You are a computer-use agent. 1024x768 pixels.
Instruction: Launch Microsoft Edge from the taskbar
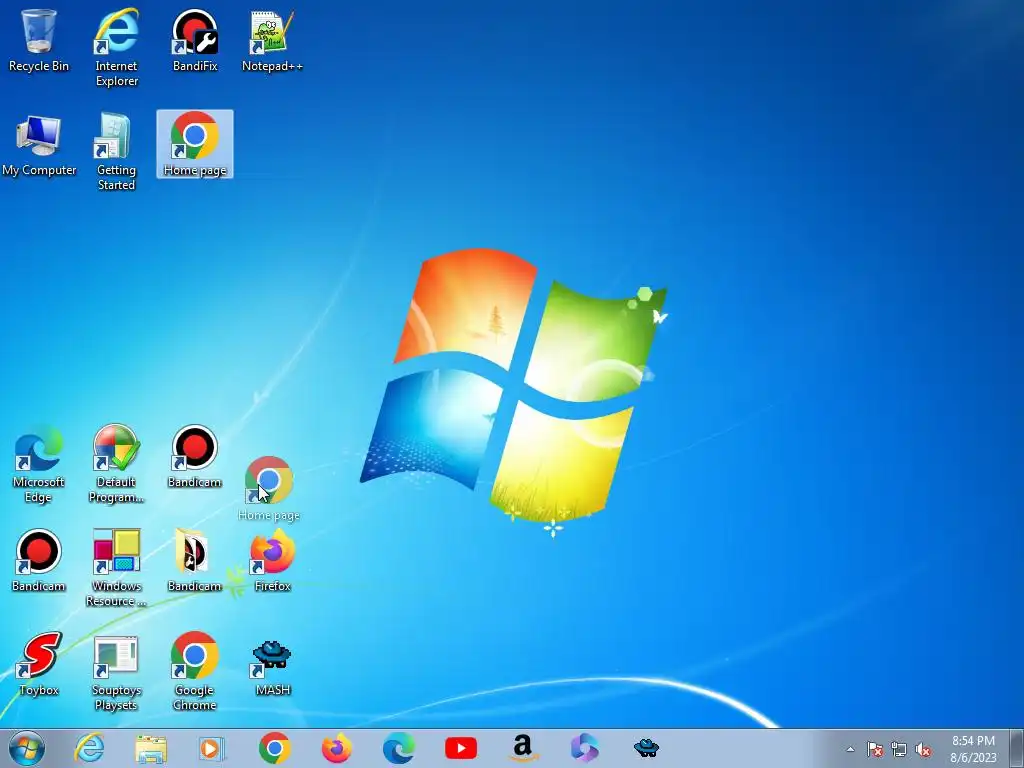point(398,748)
